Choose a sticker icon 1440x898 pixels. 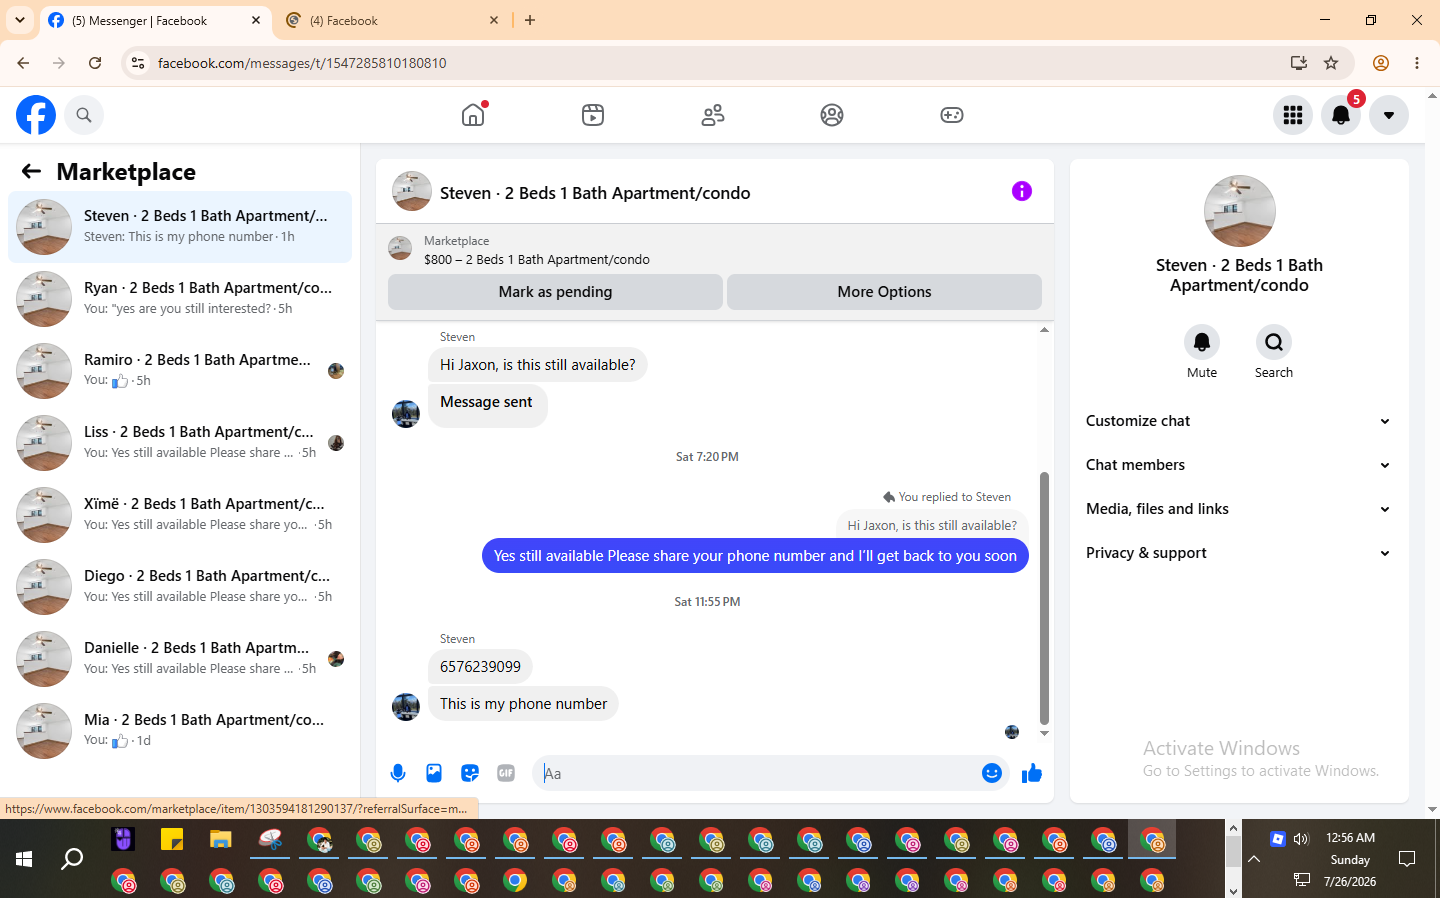pyautogui.click(x=470, y=773)
